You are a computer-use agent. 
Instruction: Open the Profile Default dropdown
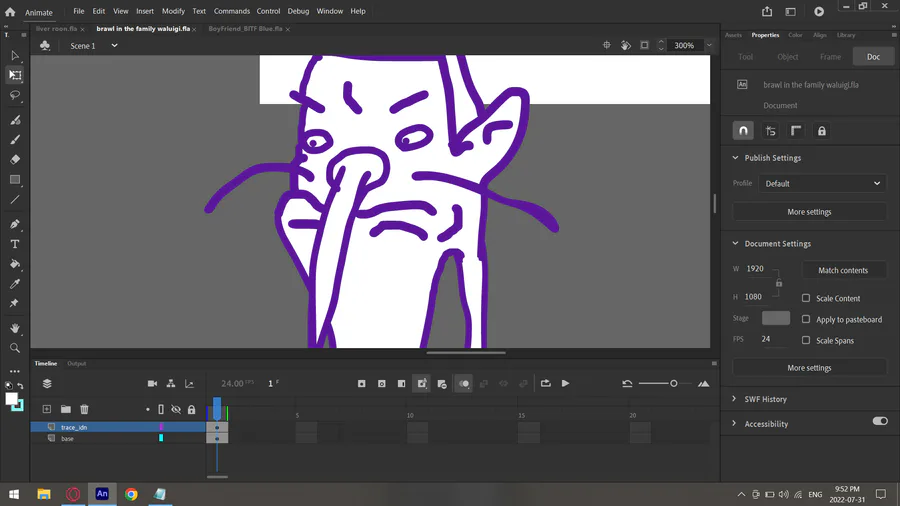822,184
